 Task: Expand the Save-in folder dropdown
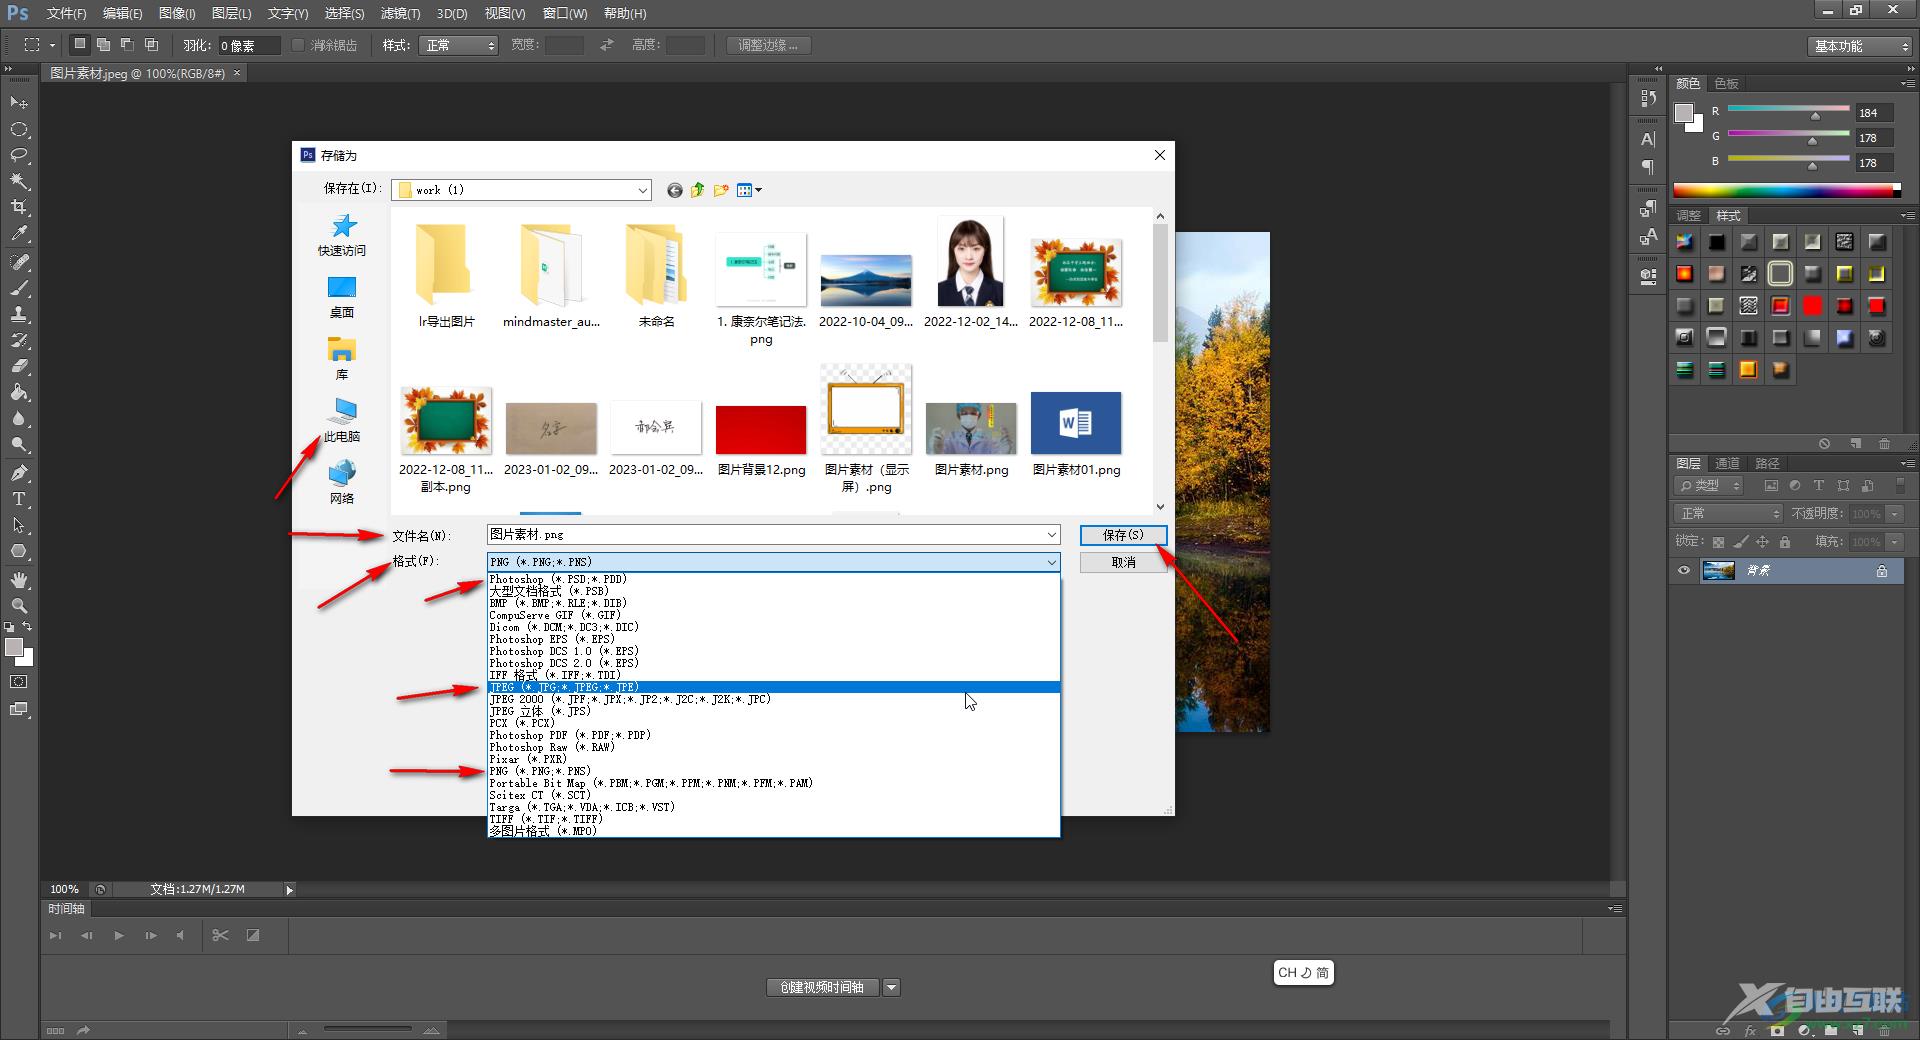(x=642, y=190)
